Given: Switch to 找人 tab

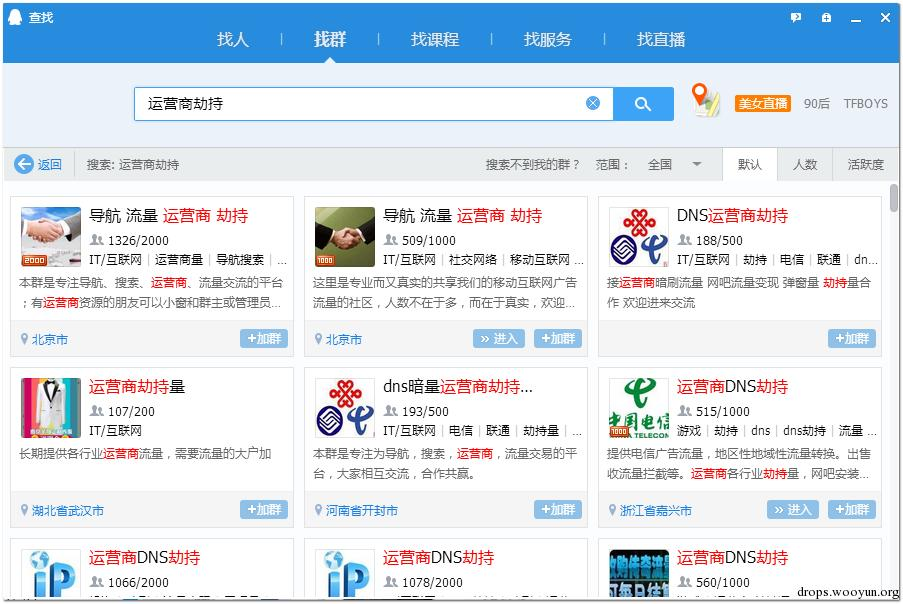Looking at the screenshot, I should click(x=233, y=39).
